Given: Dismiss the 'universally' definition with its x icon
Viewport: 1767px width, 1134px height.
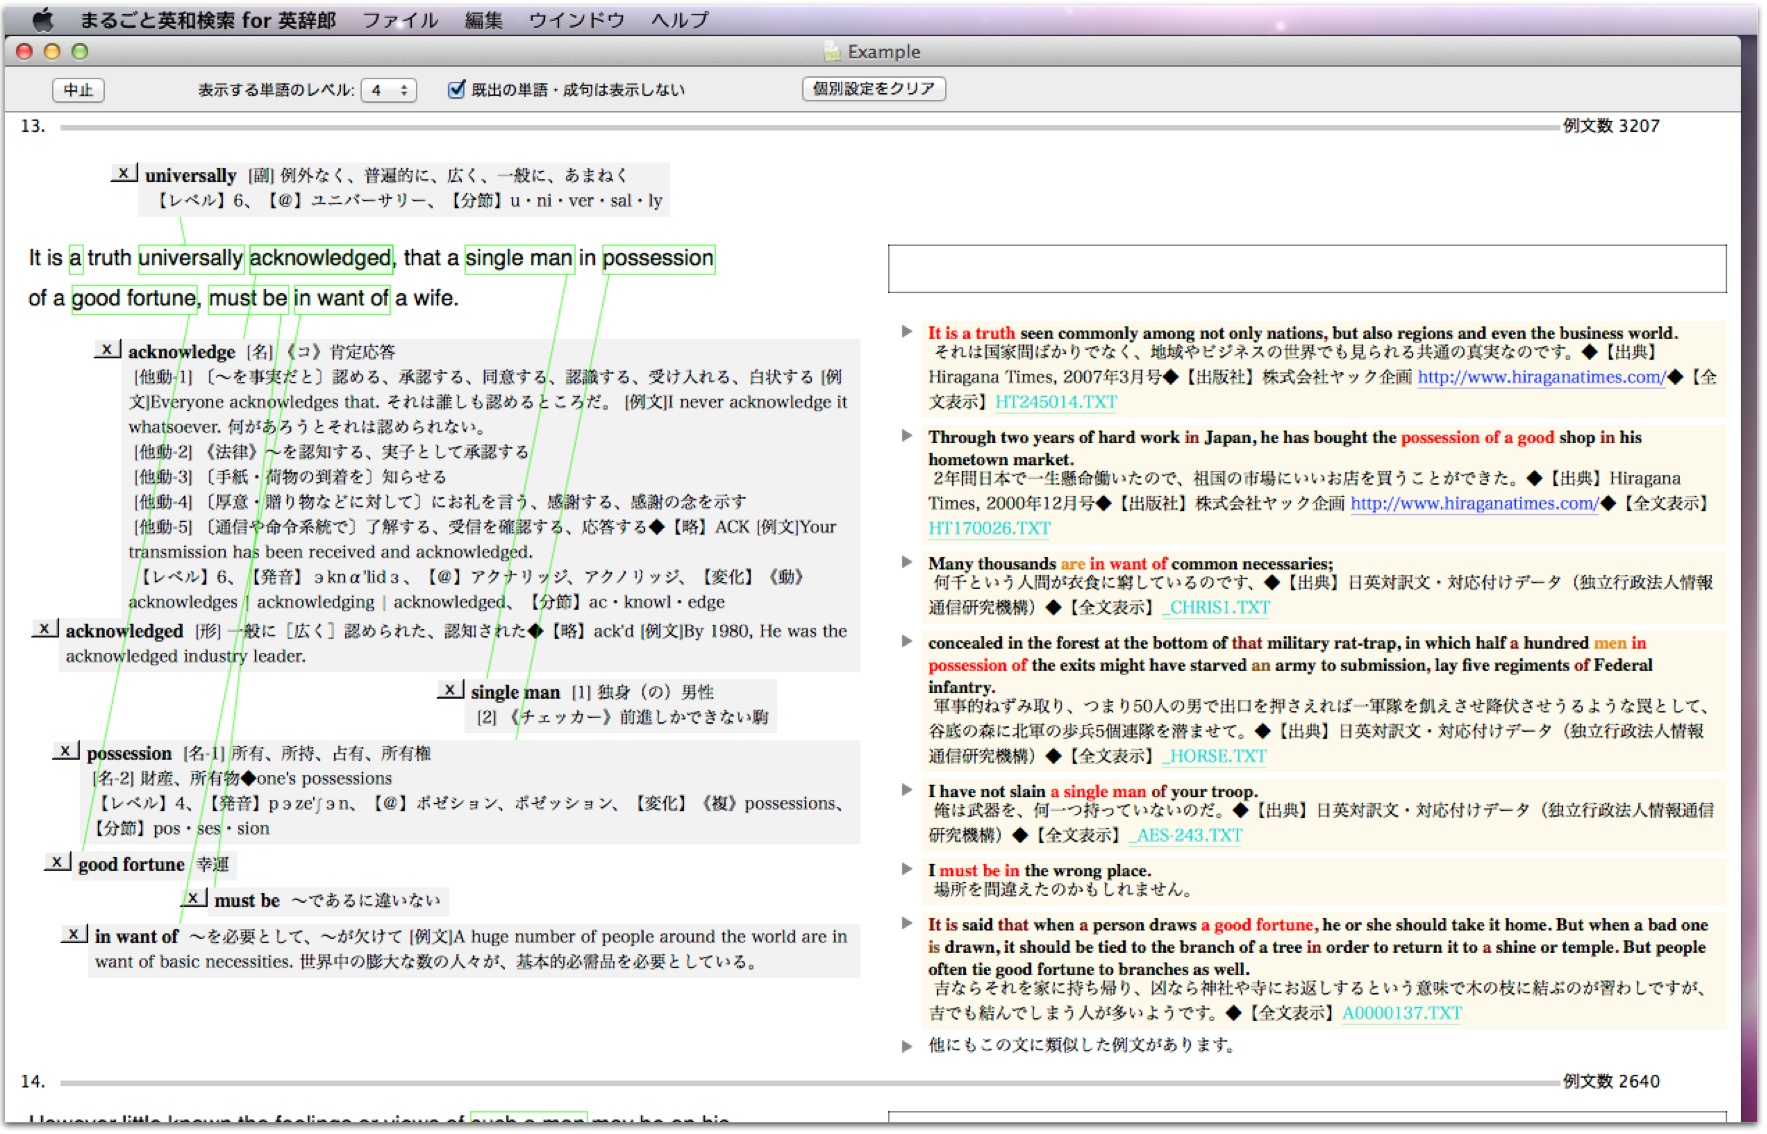Looking at the screenshot, I should click(x=123, y=173).
